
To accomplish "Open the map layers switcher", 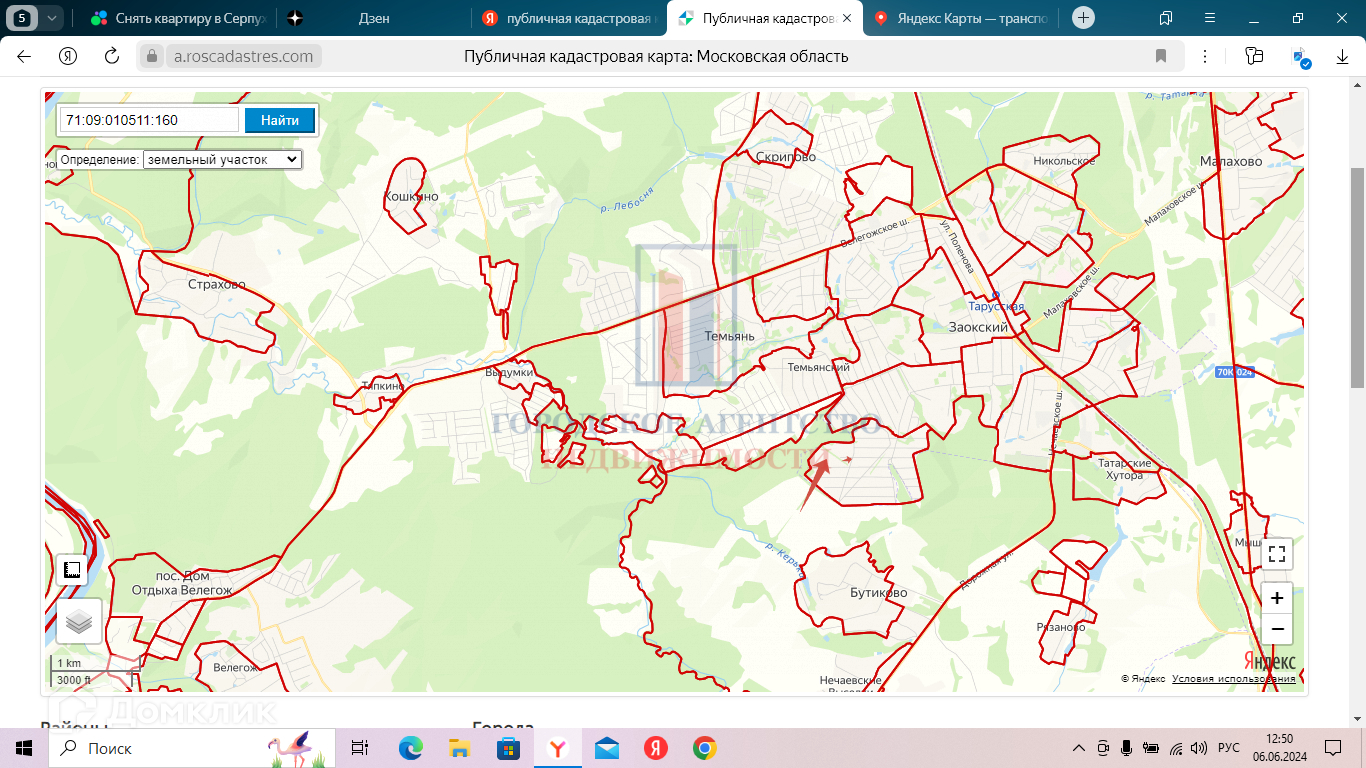I will [x=79, y=622].
